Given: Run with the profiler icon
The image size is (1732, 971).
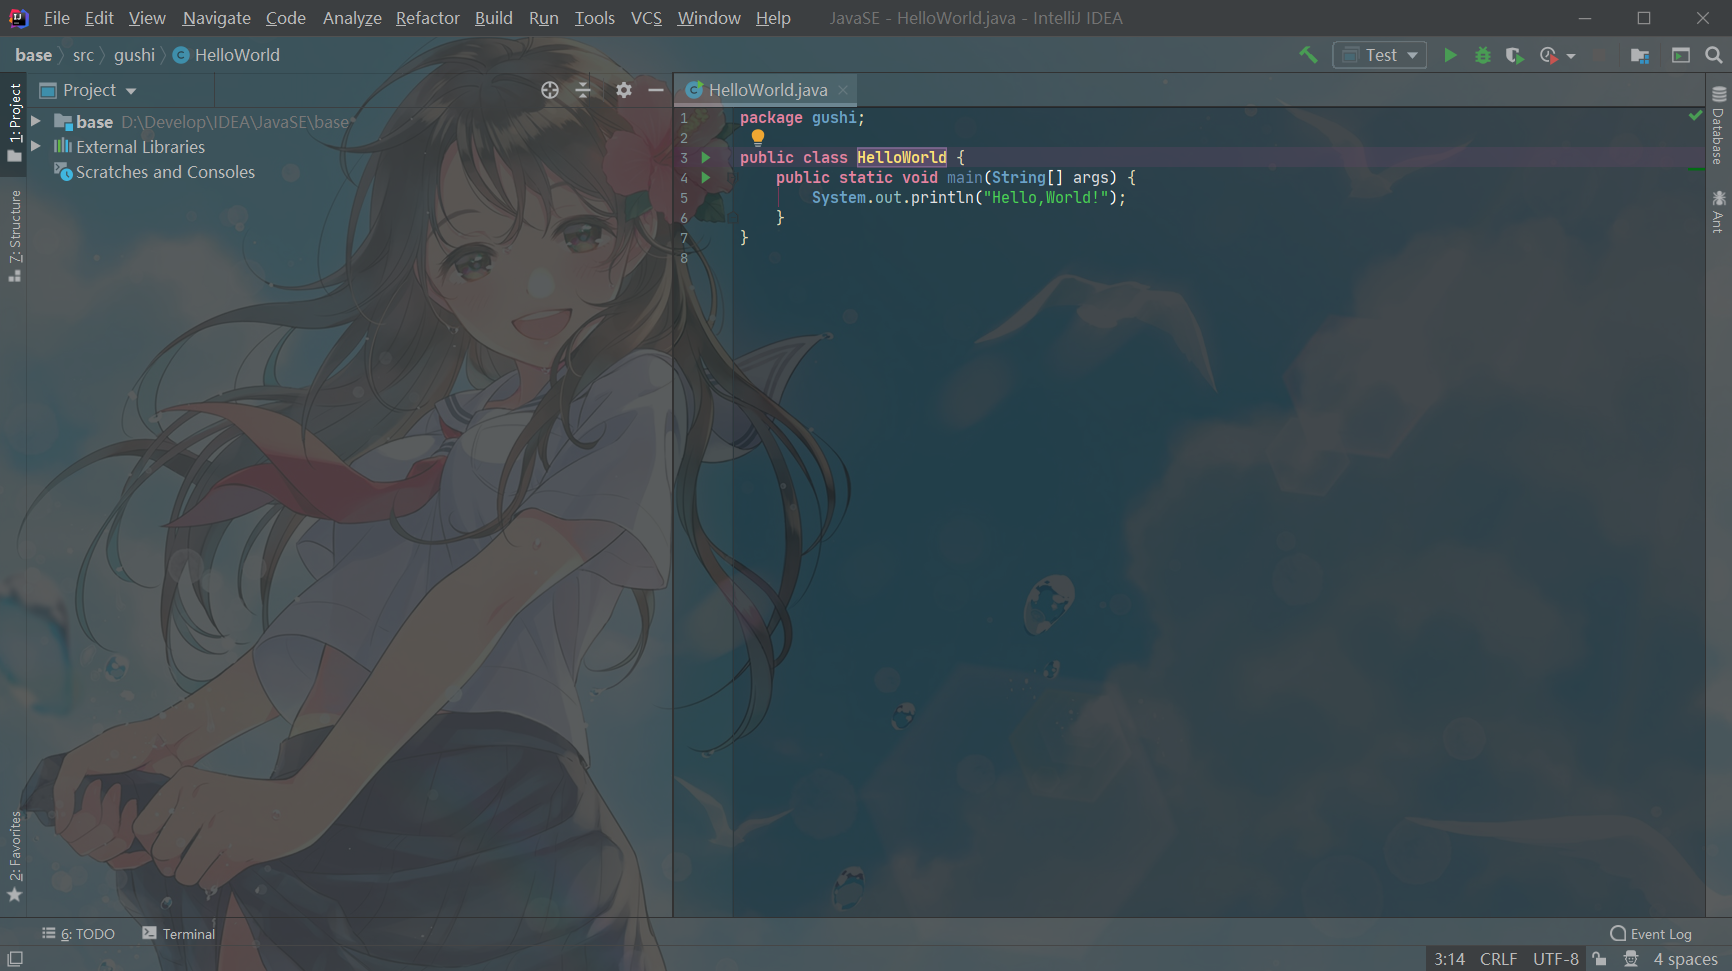Looking at the screenshot, I should [1548, 55].
